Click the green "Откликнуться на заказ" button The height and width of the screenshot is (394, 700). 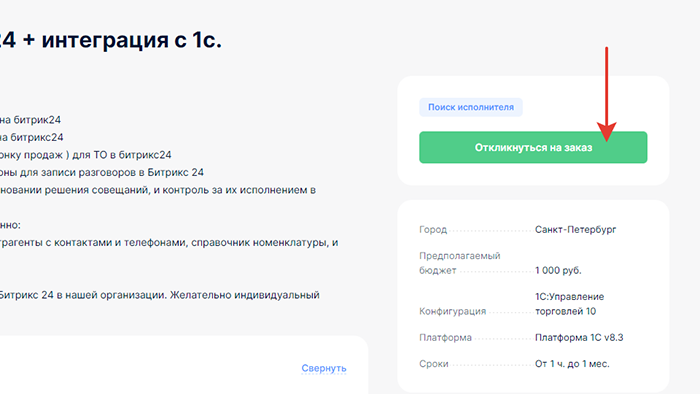pos(533,147)
